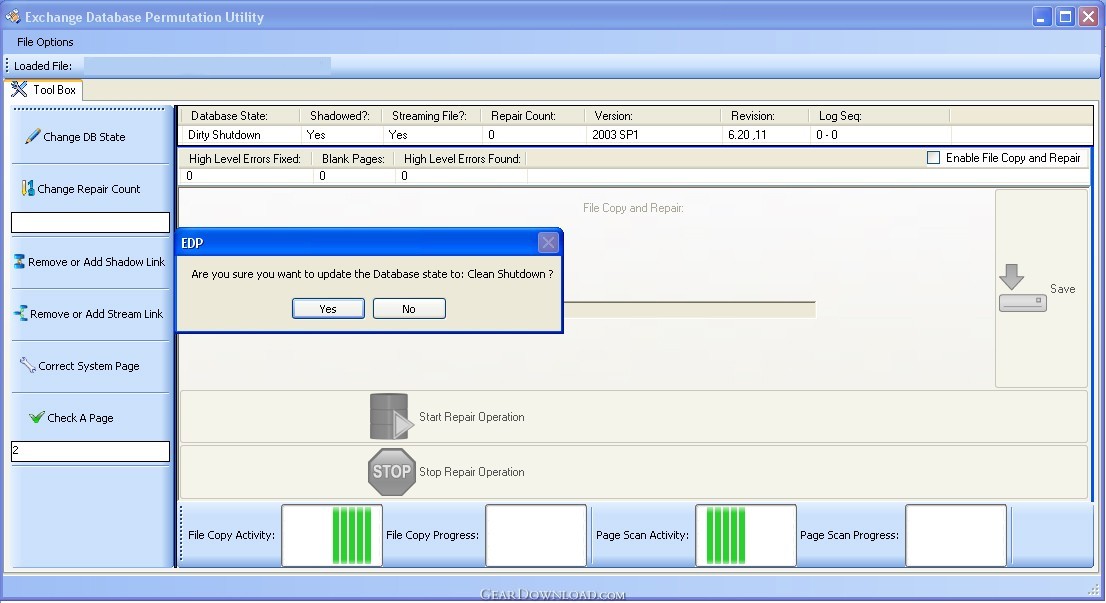
Task: Click the 6.20 ,11 revision value
Action: tap(747, 135)
